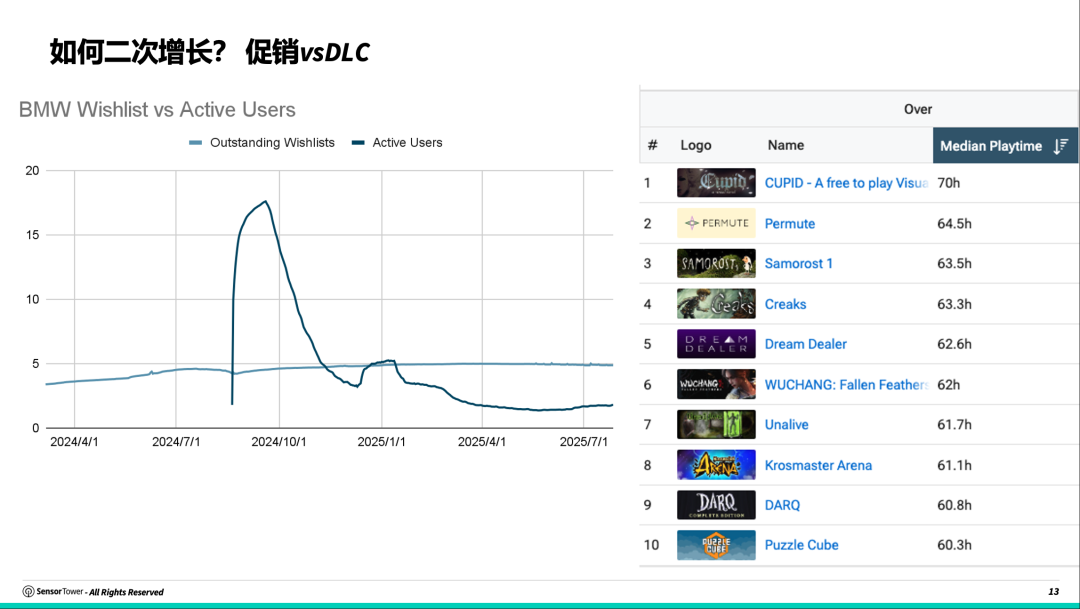Click the slide title 如何二次增长? 促销vsDLC
Image resolution: width=1080 pixels, height=609 pixels.
[x=209, y=52]
